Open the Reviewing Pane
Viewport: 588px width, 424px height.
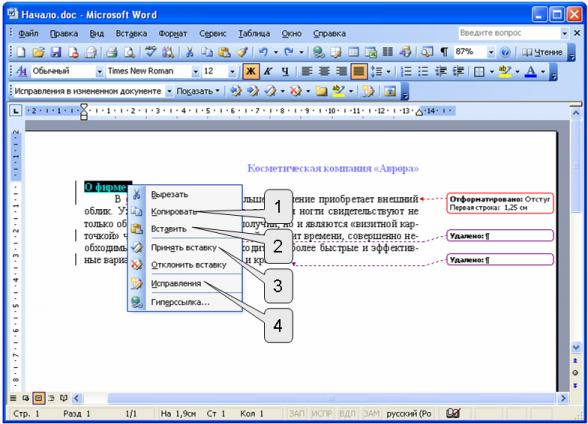[390, 91]
